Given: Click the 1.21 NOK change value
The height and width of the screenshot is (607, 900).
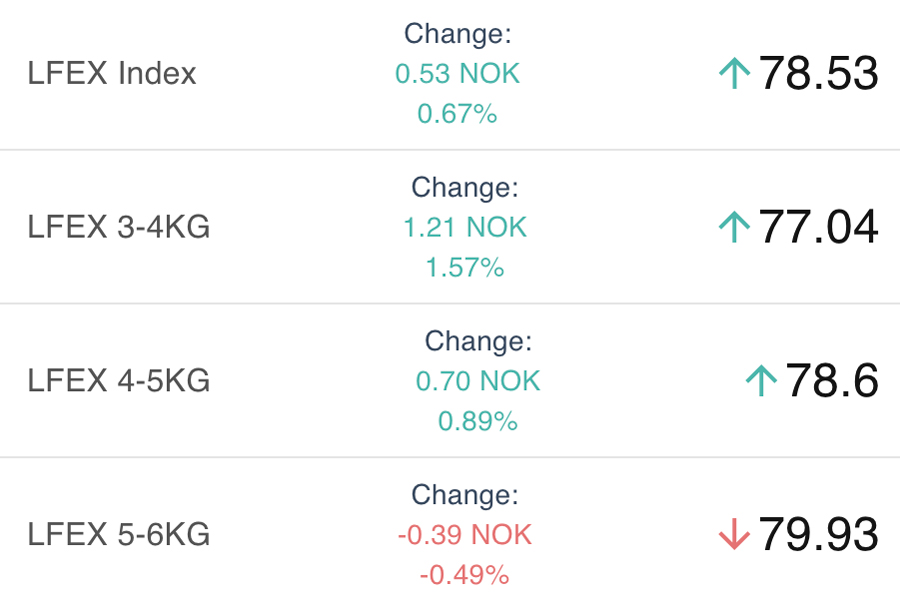Looking at the screenshot, I should [x=465, y=228].
